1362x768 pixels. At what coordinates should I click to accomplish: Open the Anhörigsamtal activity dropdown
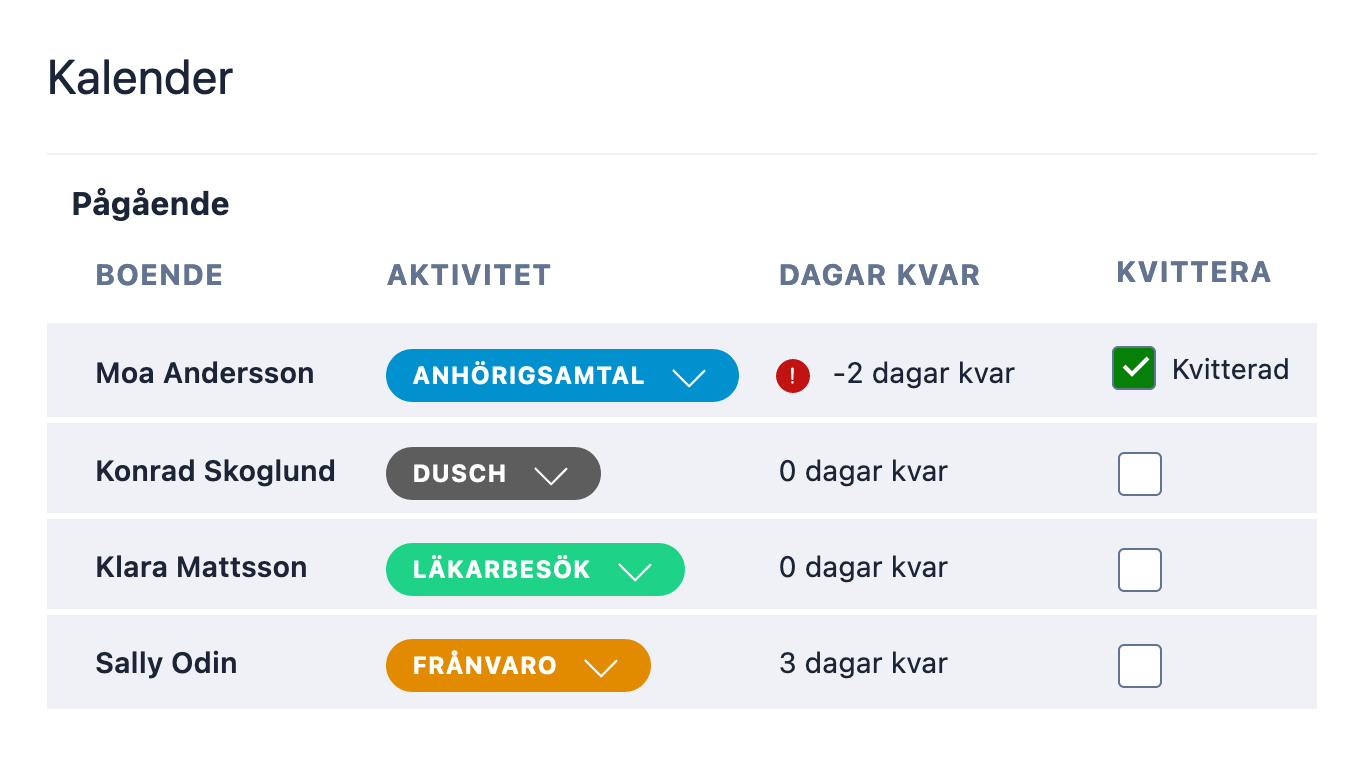point(562,375)
